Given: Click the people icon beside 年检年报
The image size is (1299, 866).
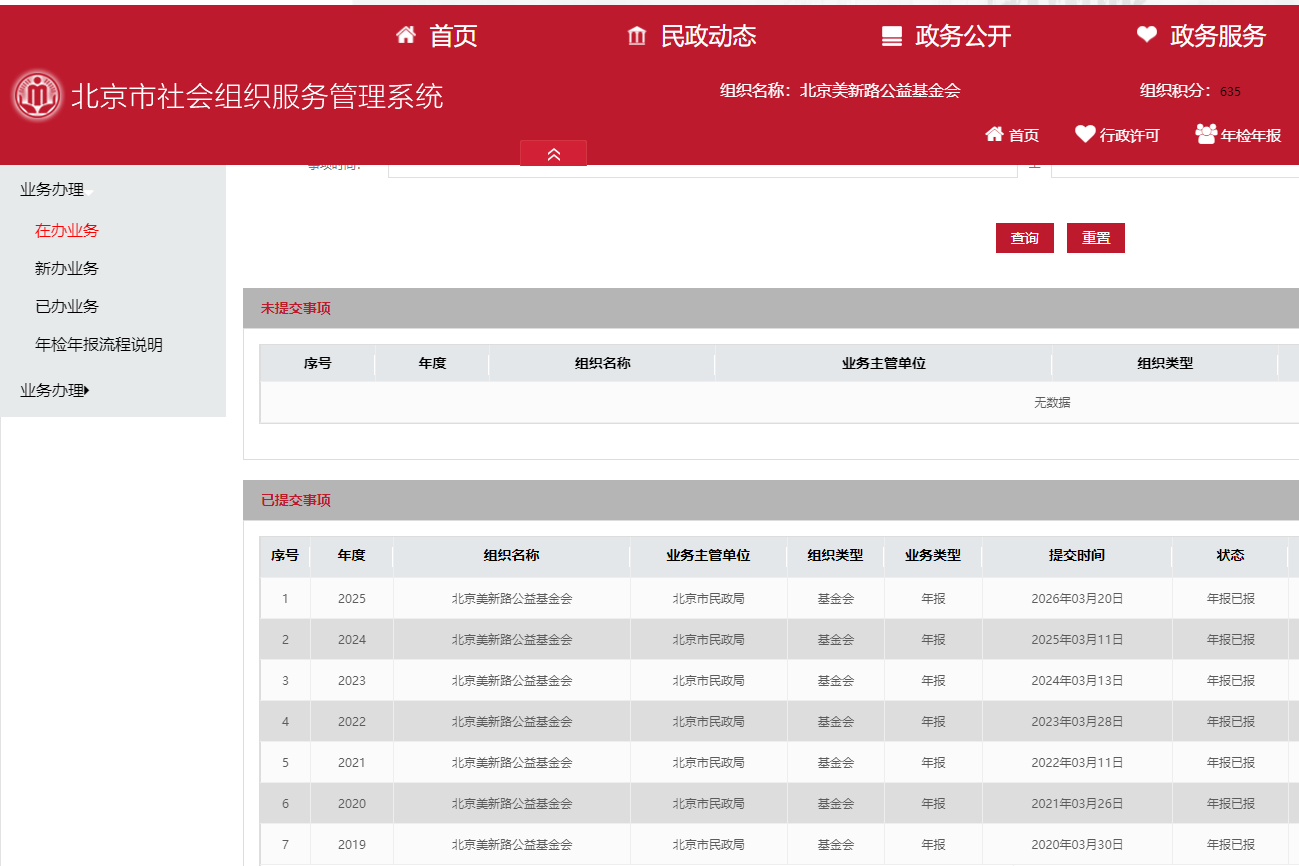Looking at the screenshot, I should coord(1206,134).
